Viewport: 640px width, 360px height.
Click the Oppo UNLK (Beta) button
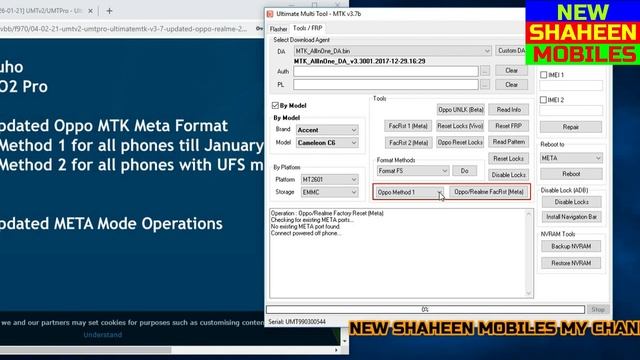point(460,110)
